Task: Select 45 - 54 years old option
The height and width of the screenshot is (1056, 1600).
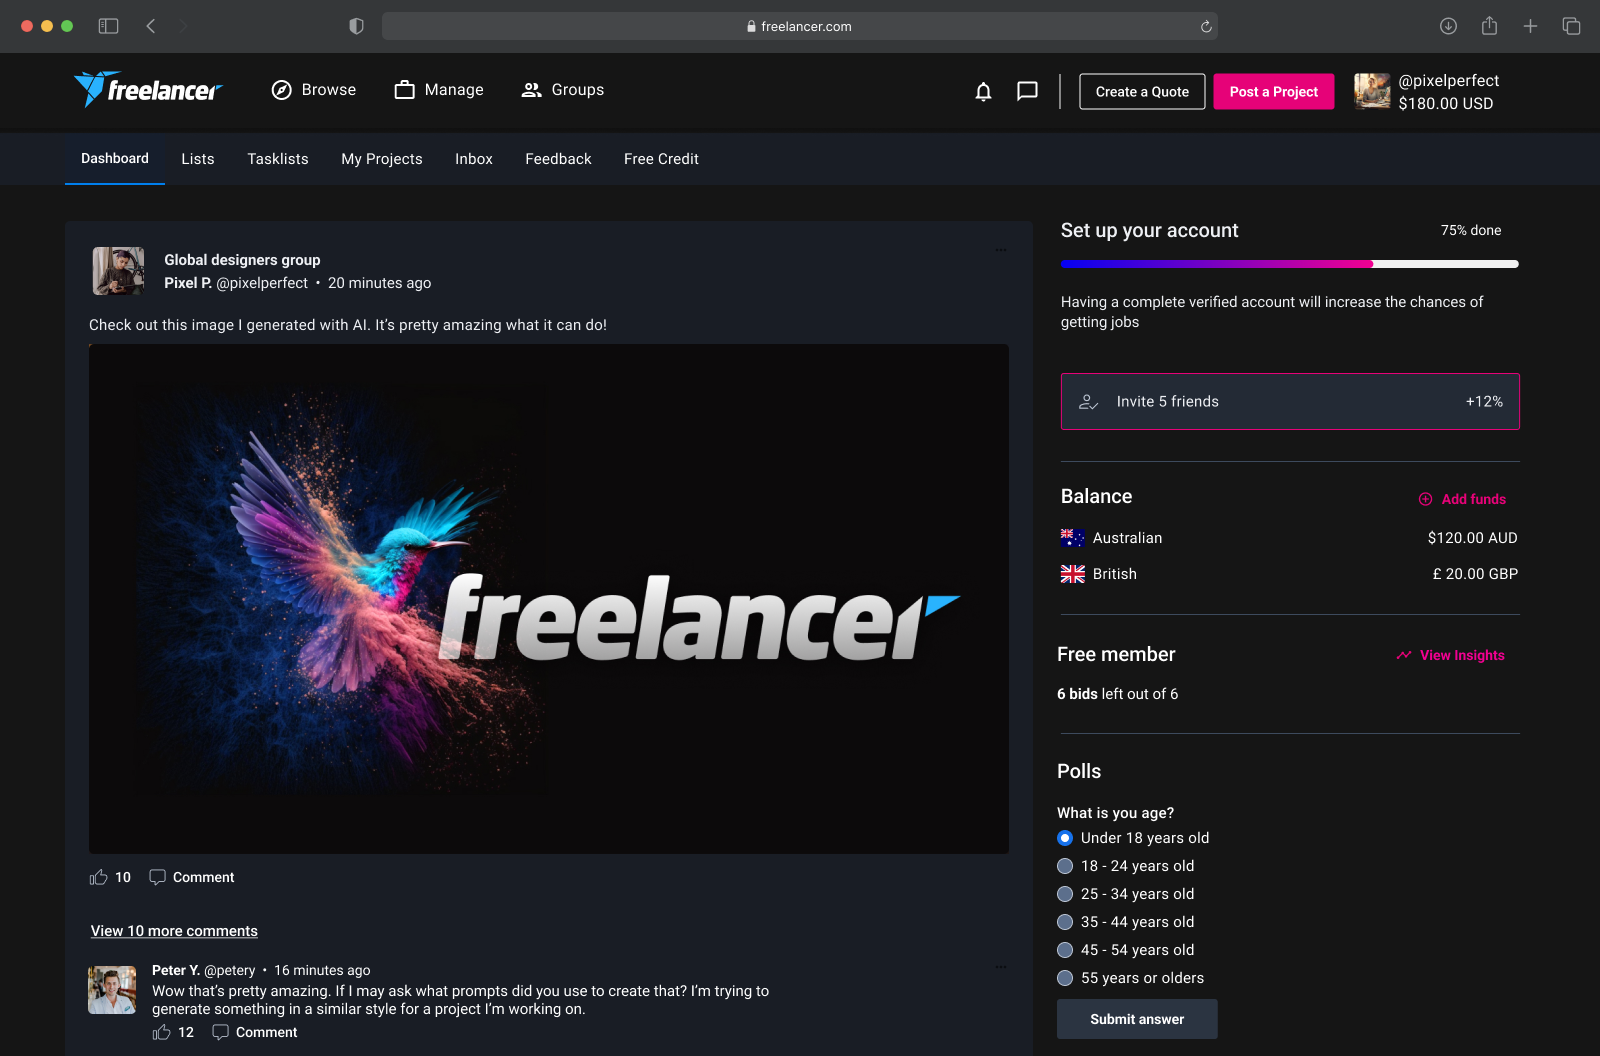Action: [x=1065, y=950]
